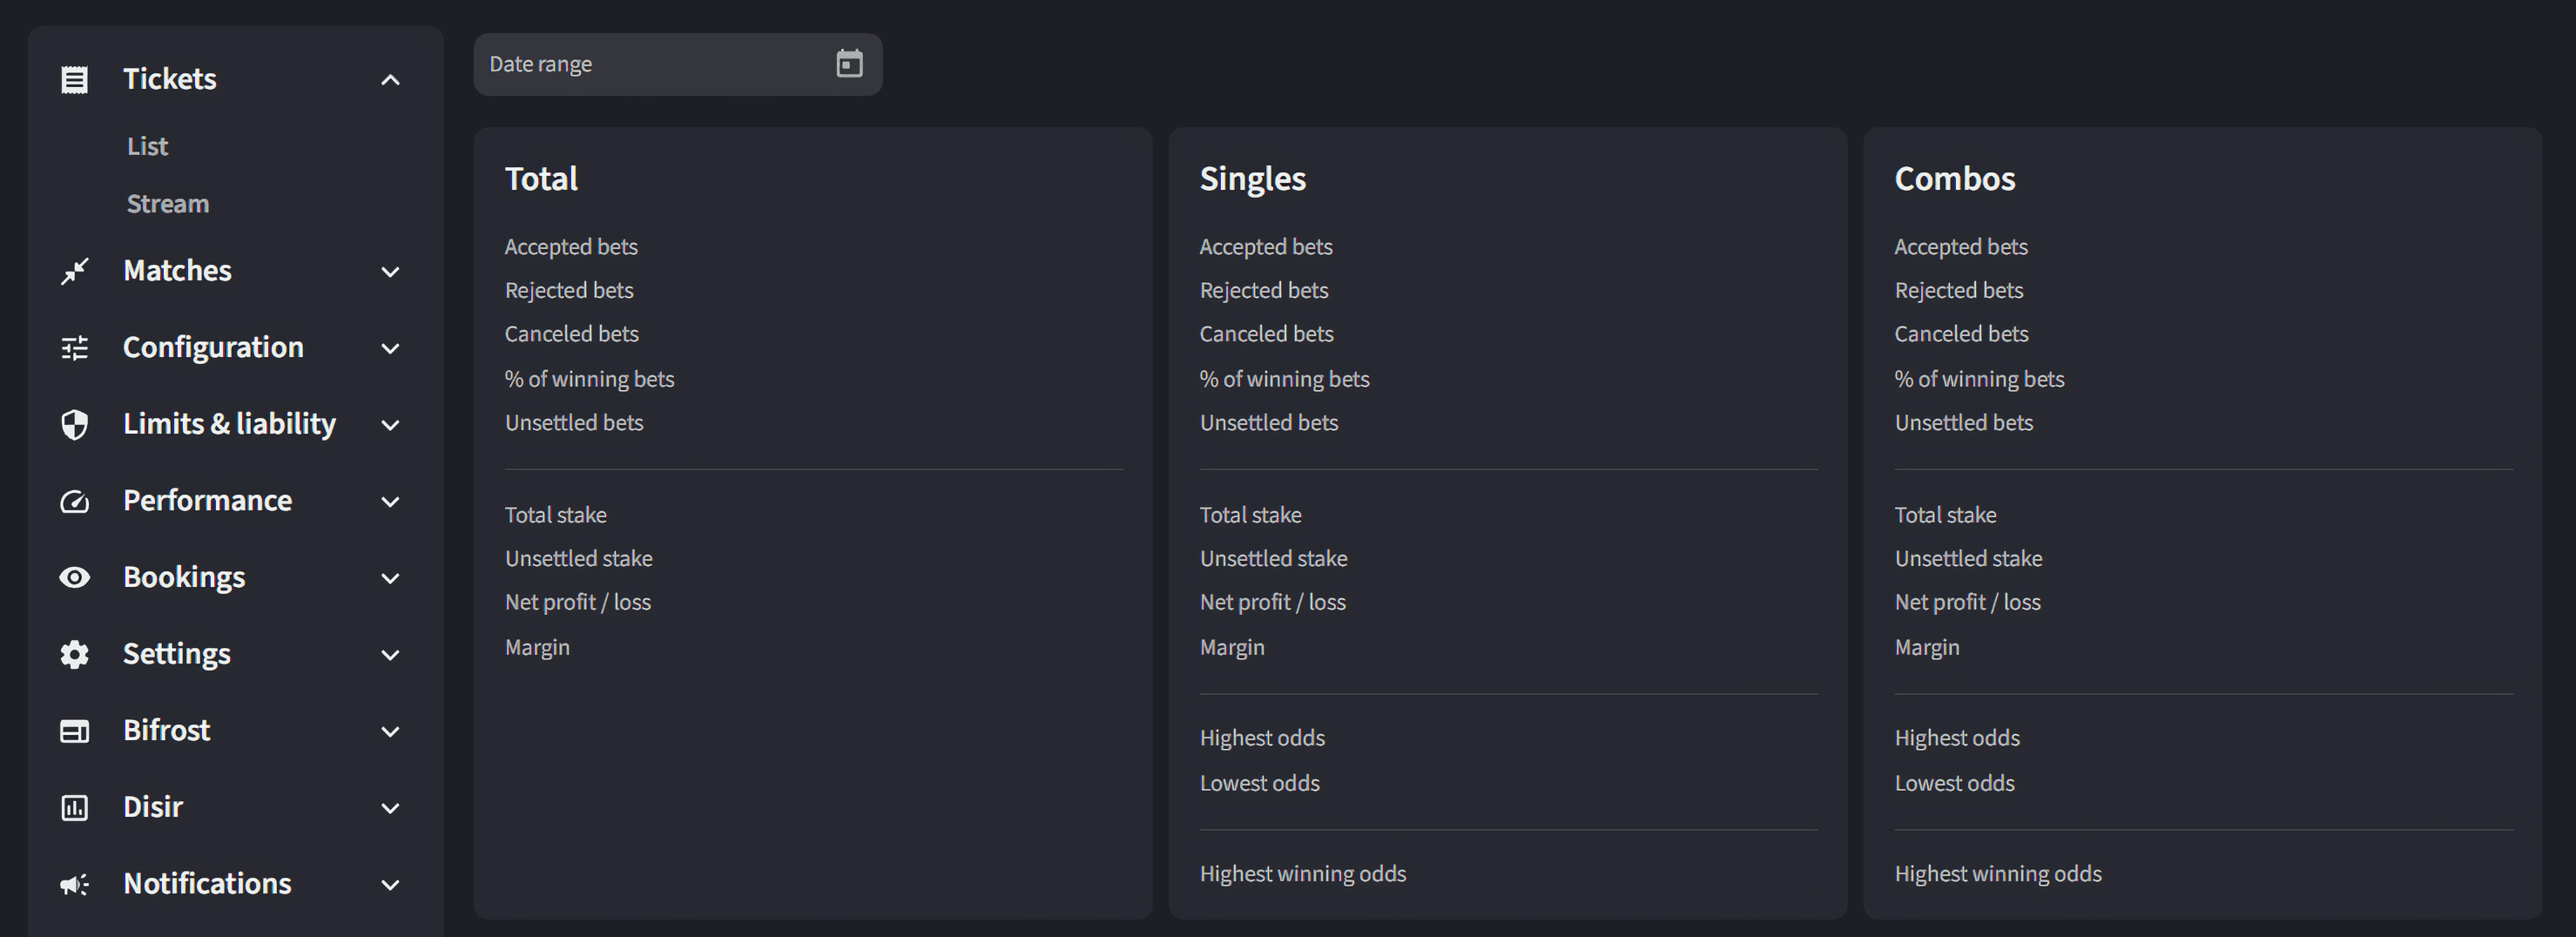Click the Limits & liability shield icon
This screenshot has height=937, width=2576.
coord(75,424)
